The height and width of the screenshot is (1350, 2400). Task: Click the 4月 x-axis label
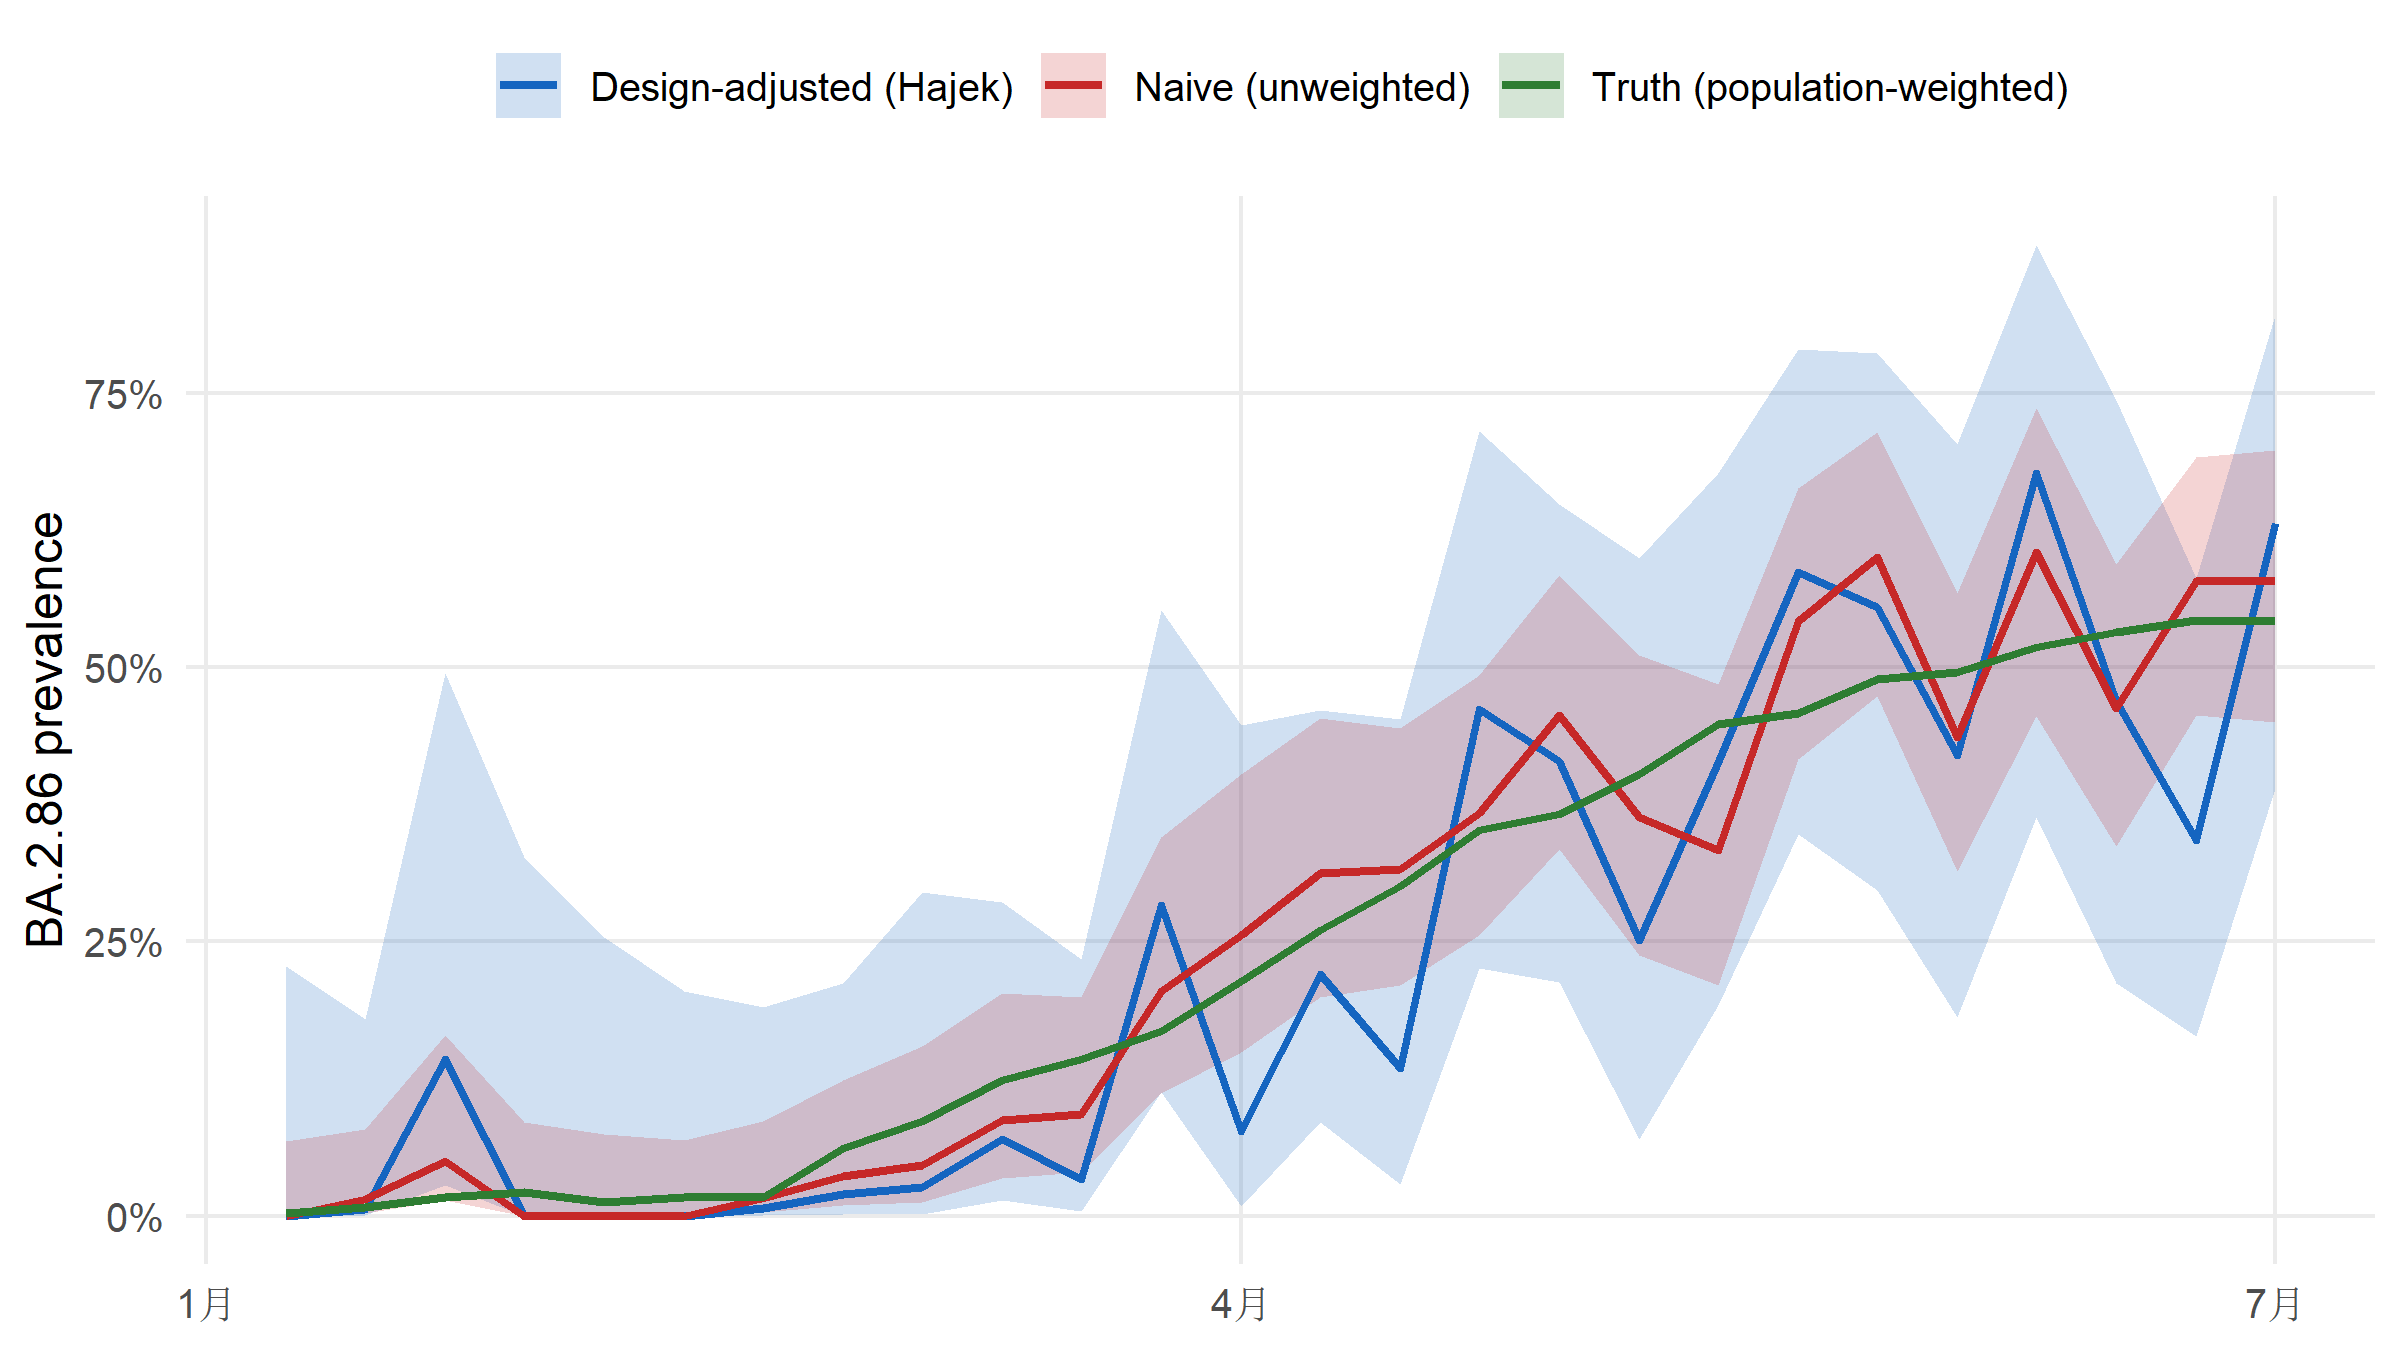(x=1240, y=1305)
